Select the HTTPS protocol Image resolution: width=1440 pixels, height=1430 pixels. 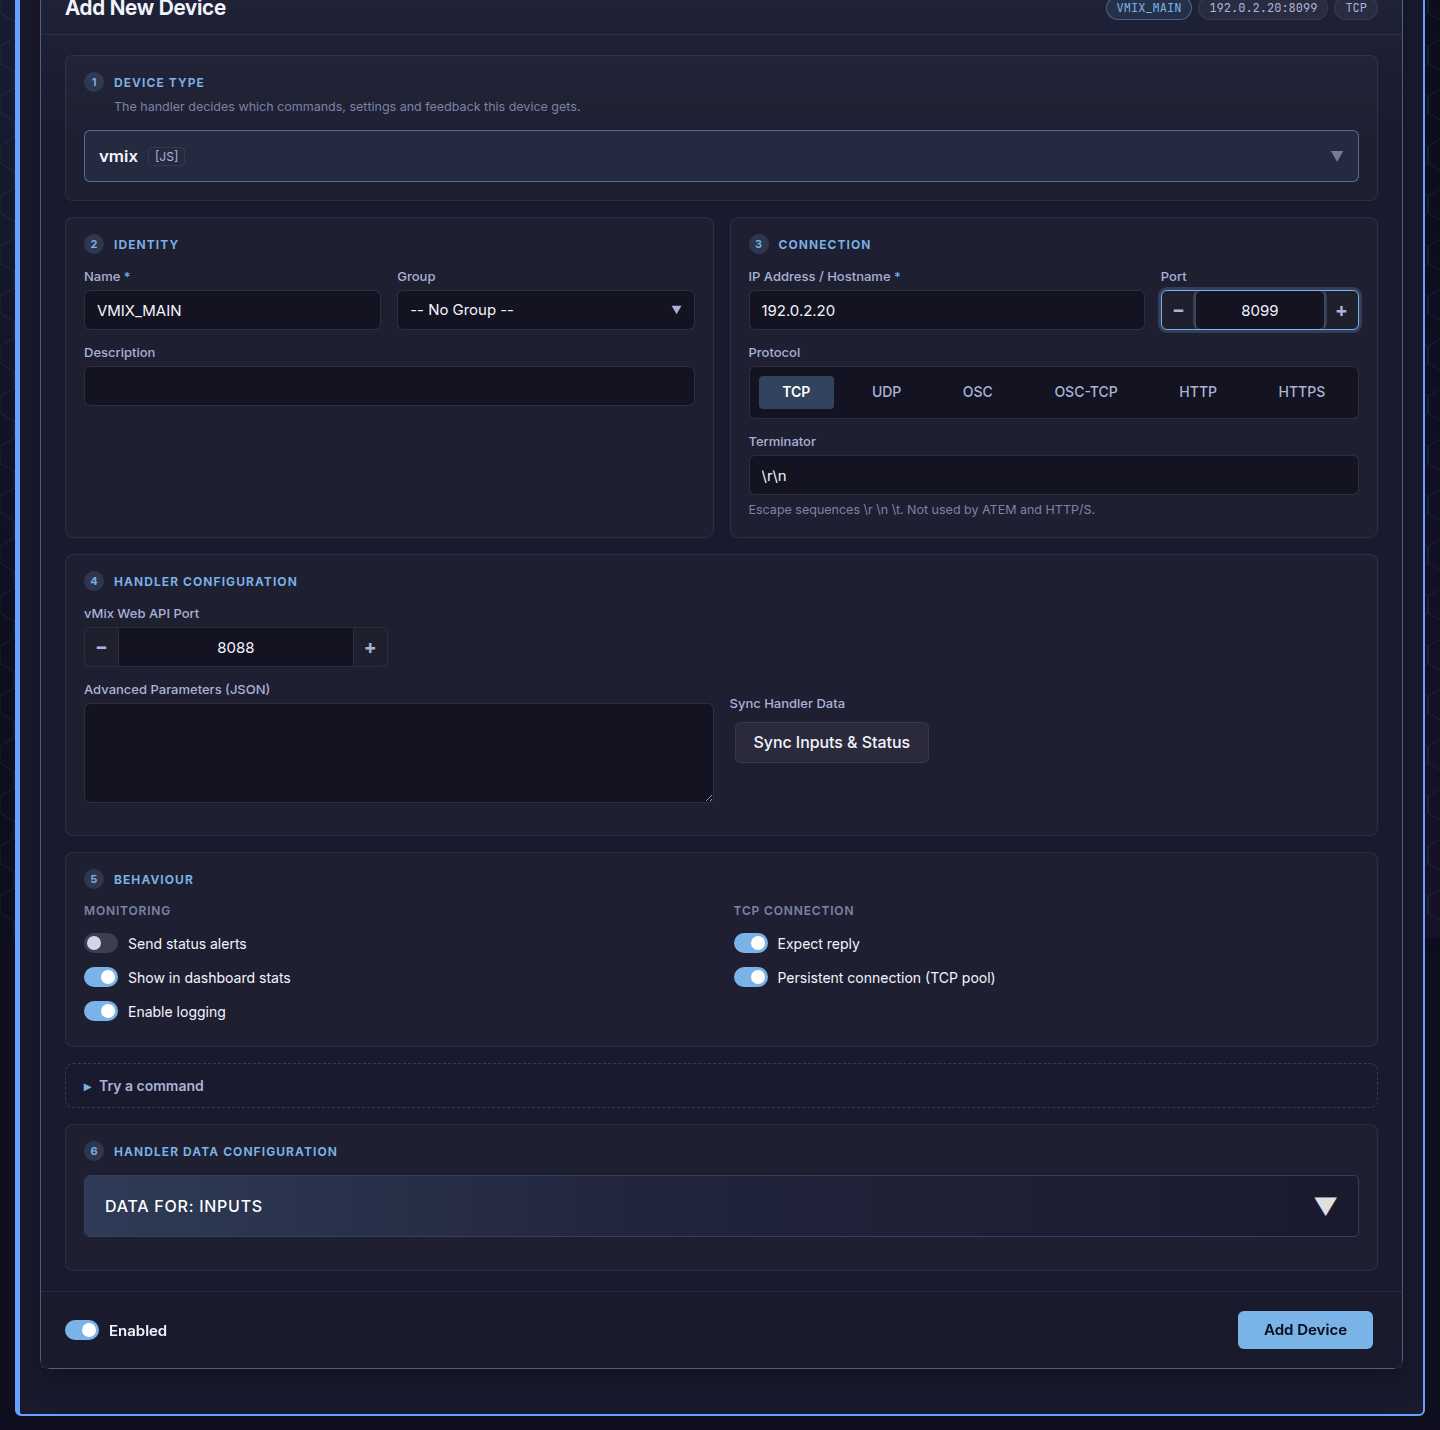(x=1302, y=392)
